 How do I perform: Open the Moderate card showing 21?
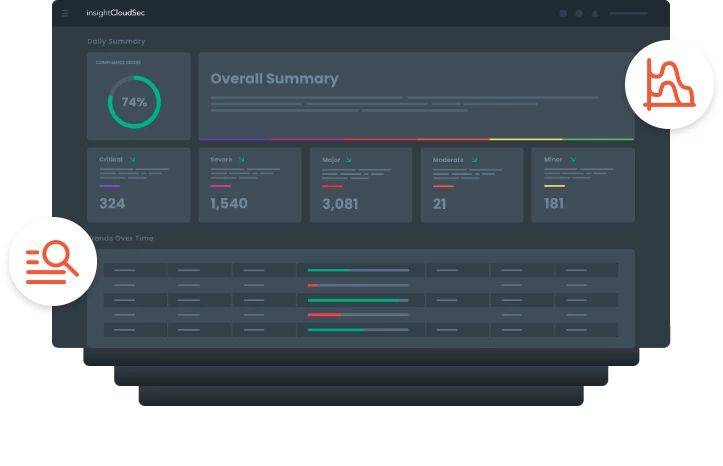click(x=471, y=185)
